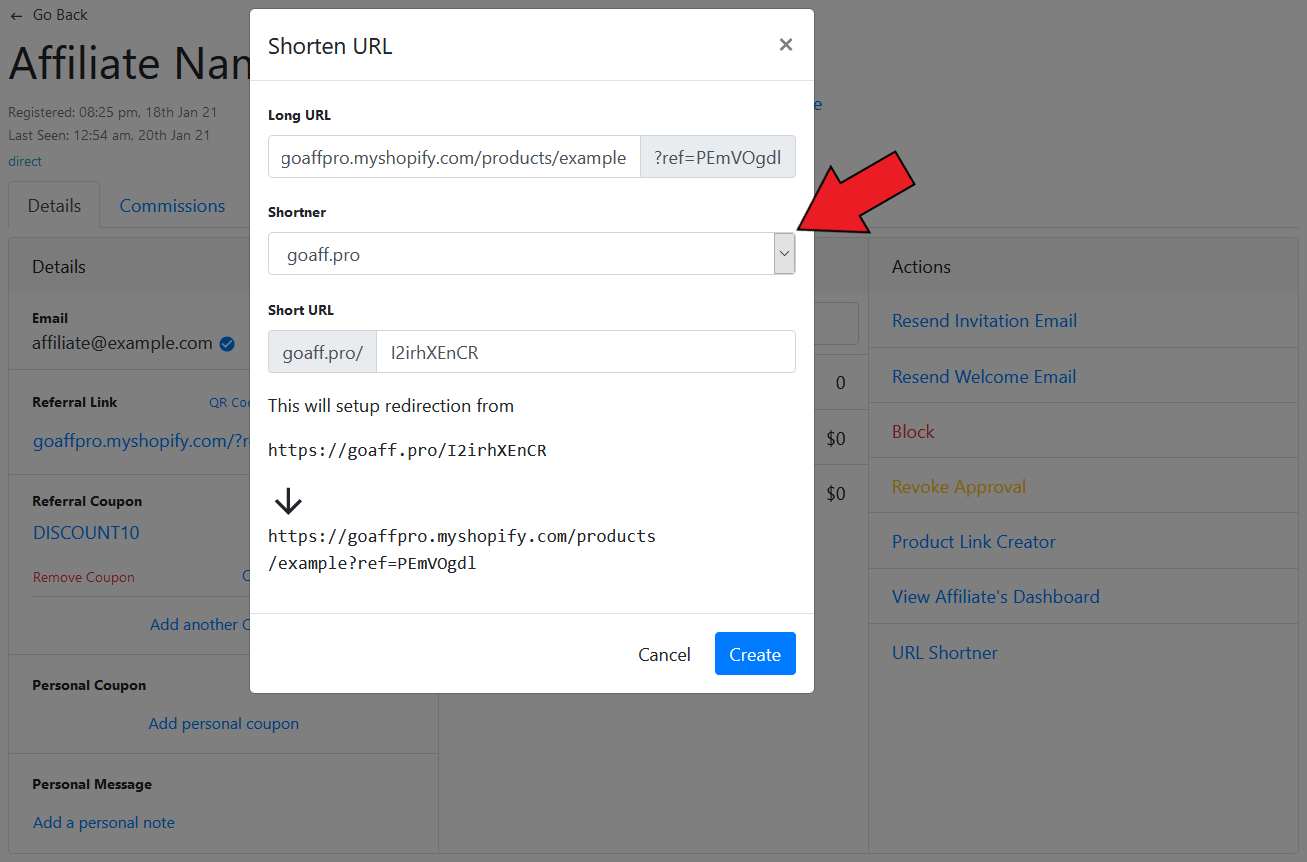1307x862 pixels.
Task: Click the 'direct' source text
Action: click(x=25, y=161)
